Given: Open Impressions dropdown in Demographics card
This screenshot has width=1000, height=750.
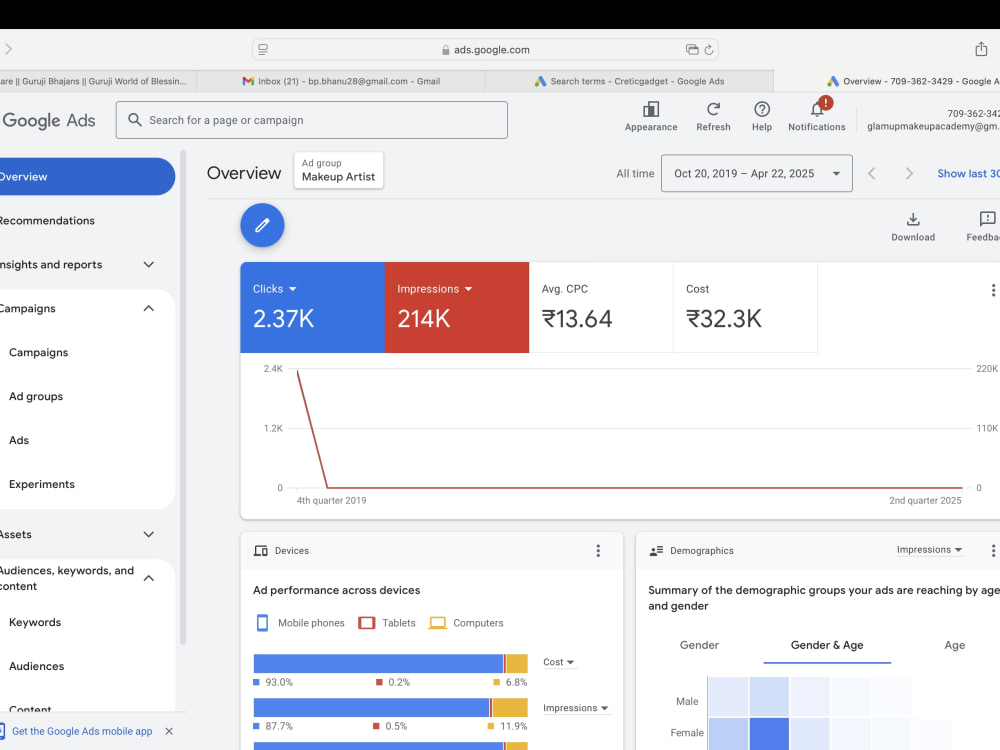Looking at the screenshot, I should click(929, 550).
